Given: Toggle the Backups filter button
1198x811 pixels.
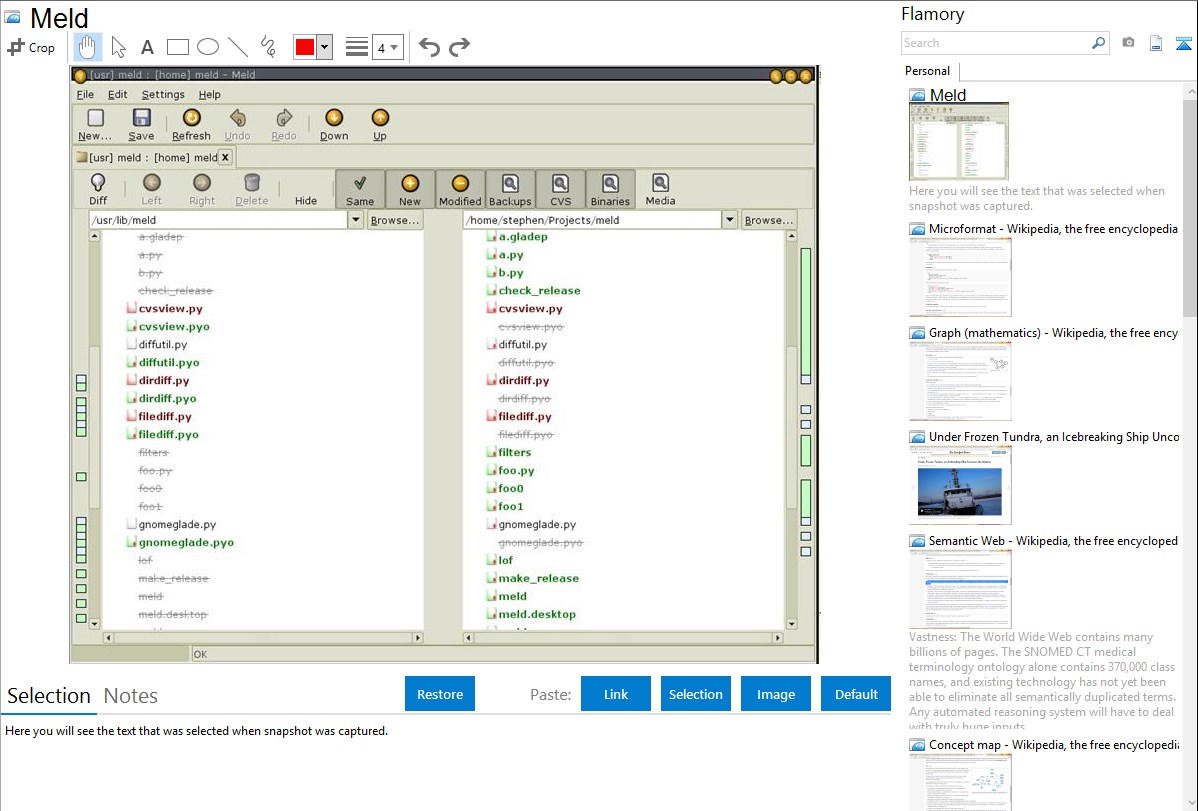Looking at the screenshot, I should tap(510, 189).
